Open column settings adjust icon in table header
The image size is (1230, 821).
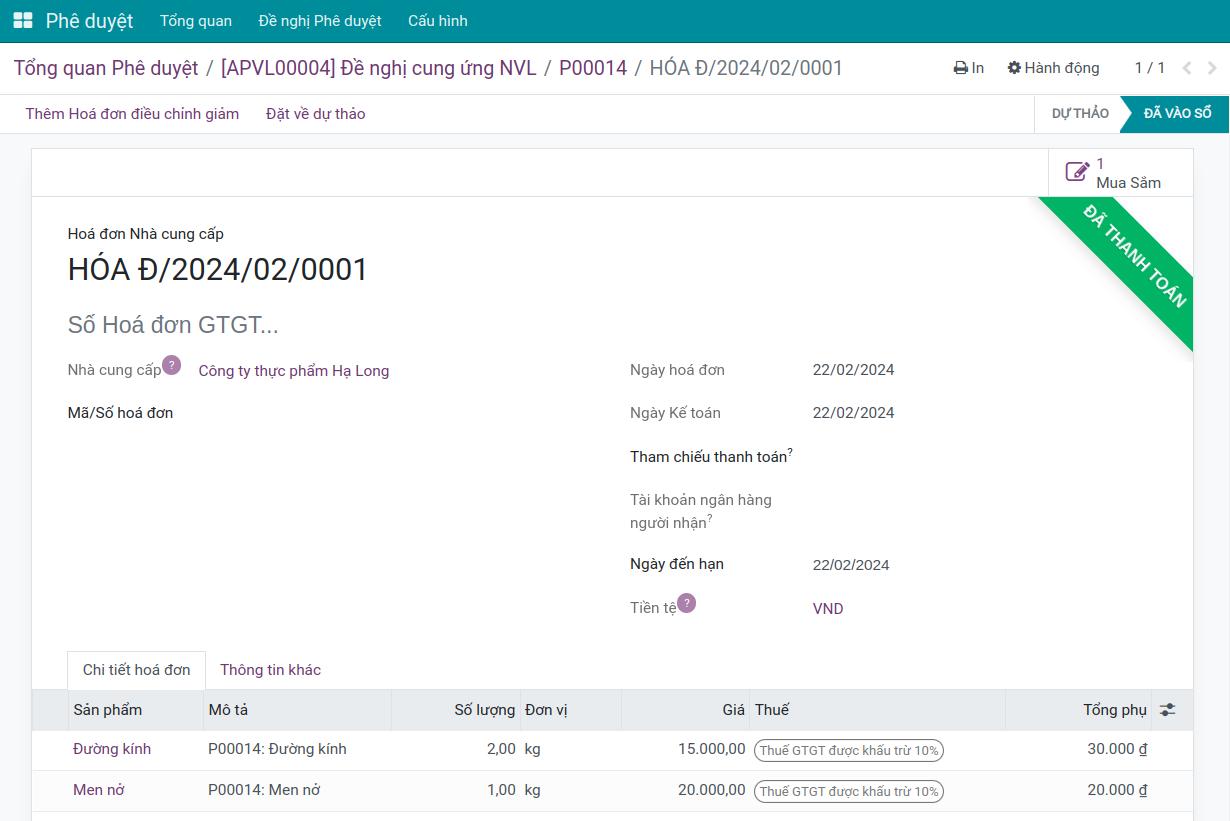1167,710
